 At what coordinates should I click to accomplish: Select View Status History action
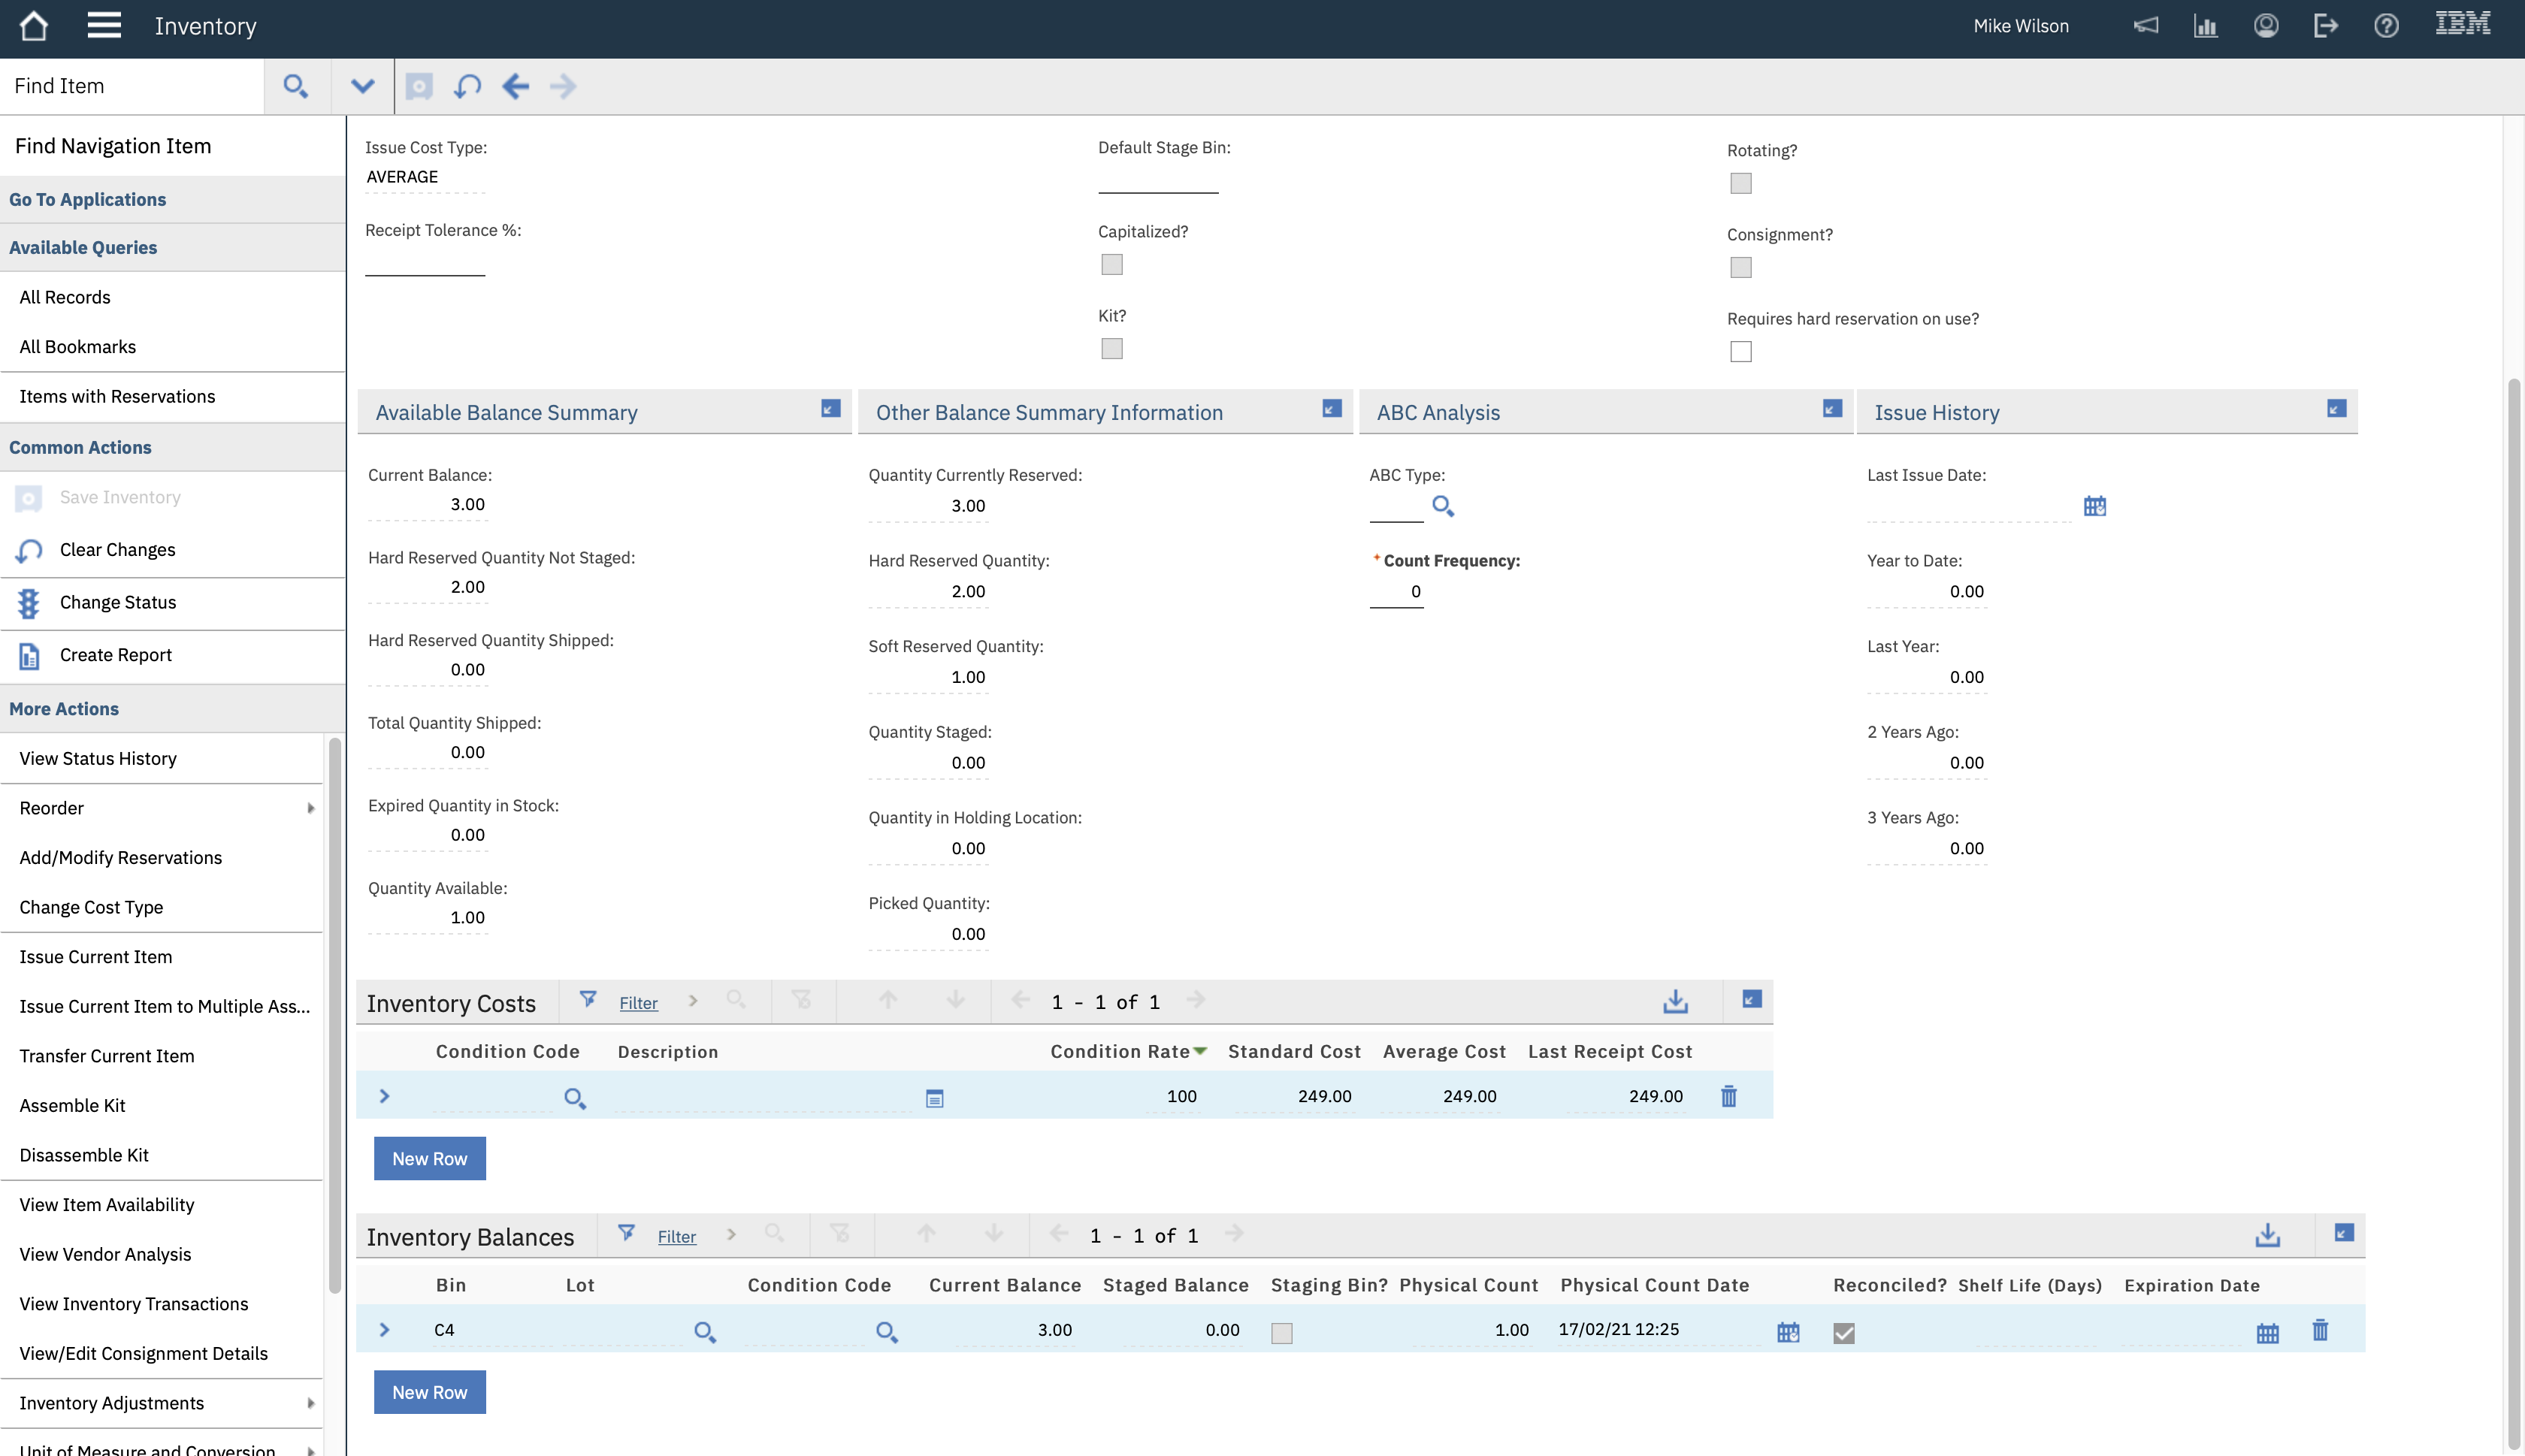pos(97,758)
